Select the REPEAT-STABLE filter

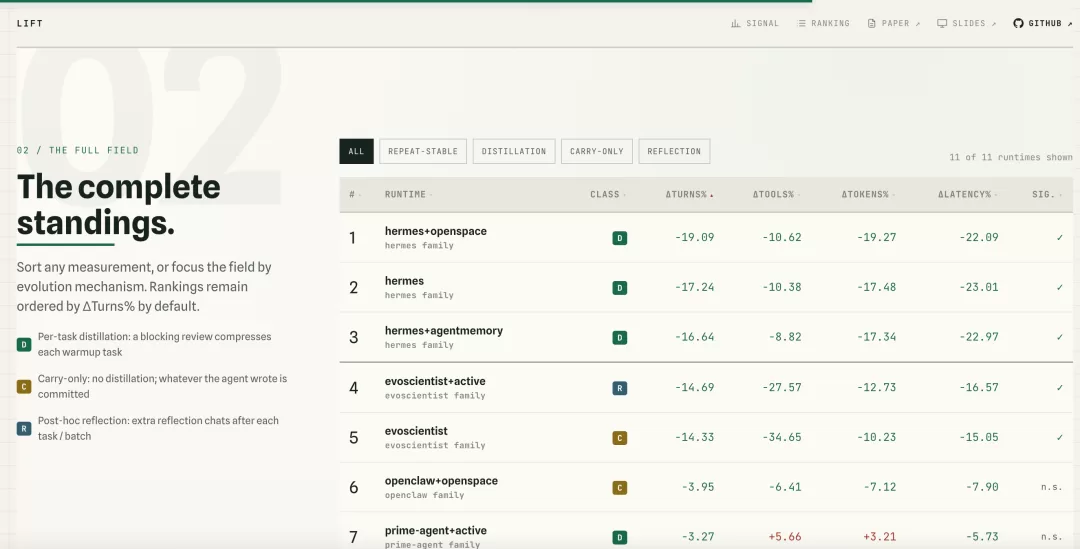click(x=423, y=152)
